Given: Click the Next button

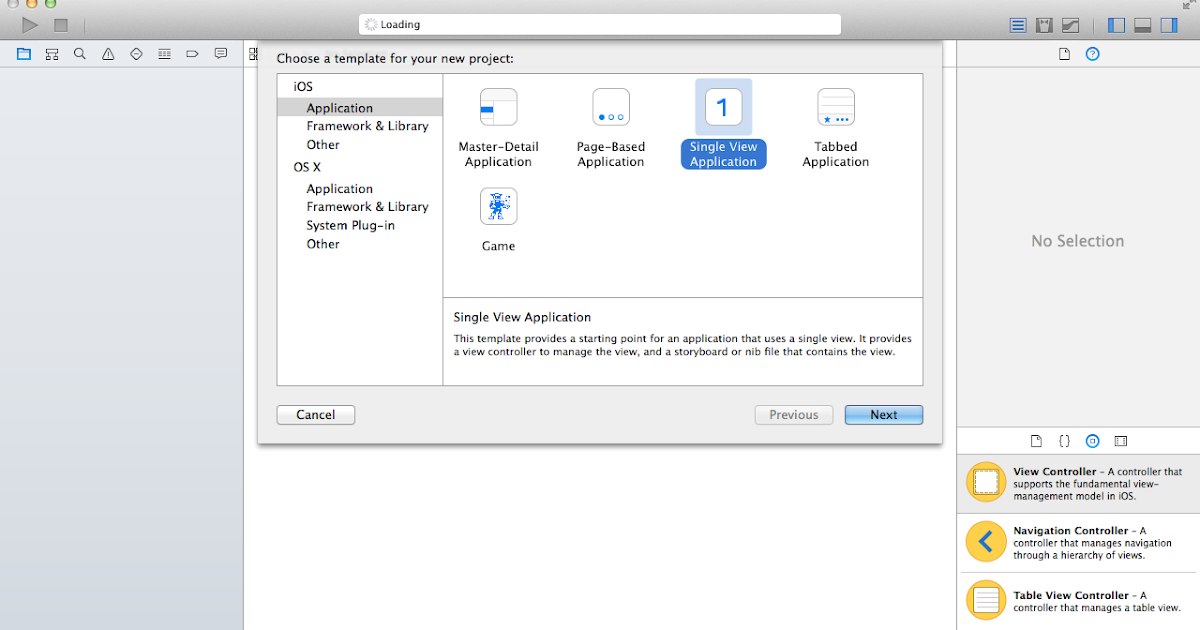Looking at the screenshot, I should tap(883, 414).
